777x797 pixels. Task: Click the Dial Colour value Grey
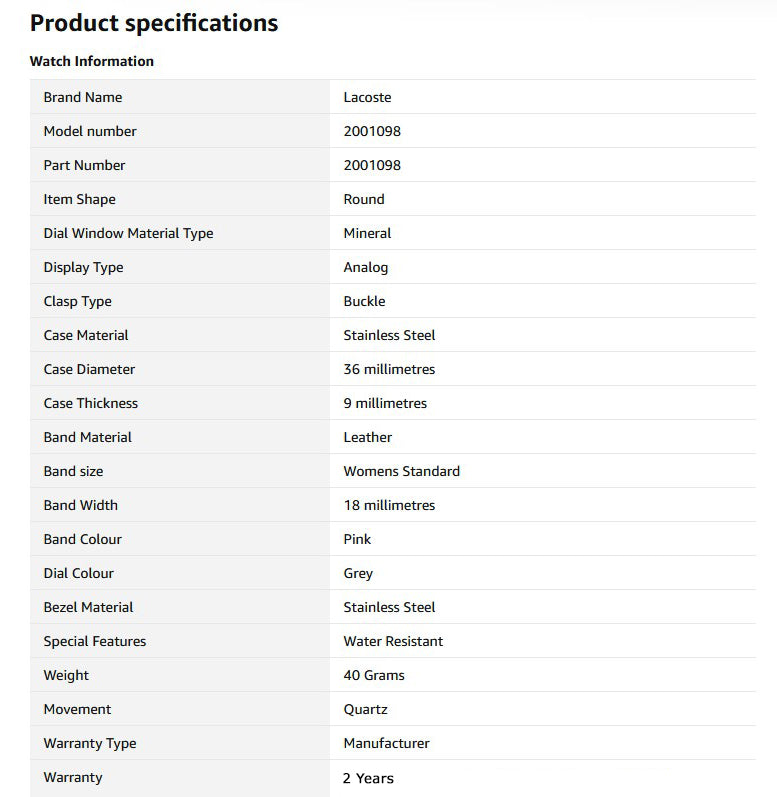(x=358, y=573)
